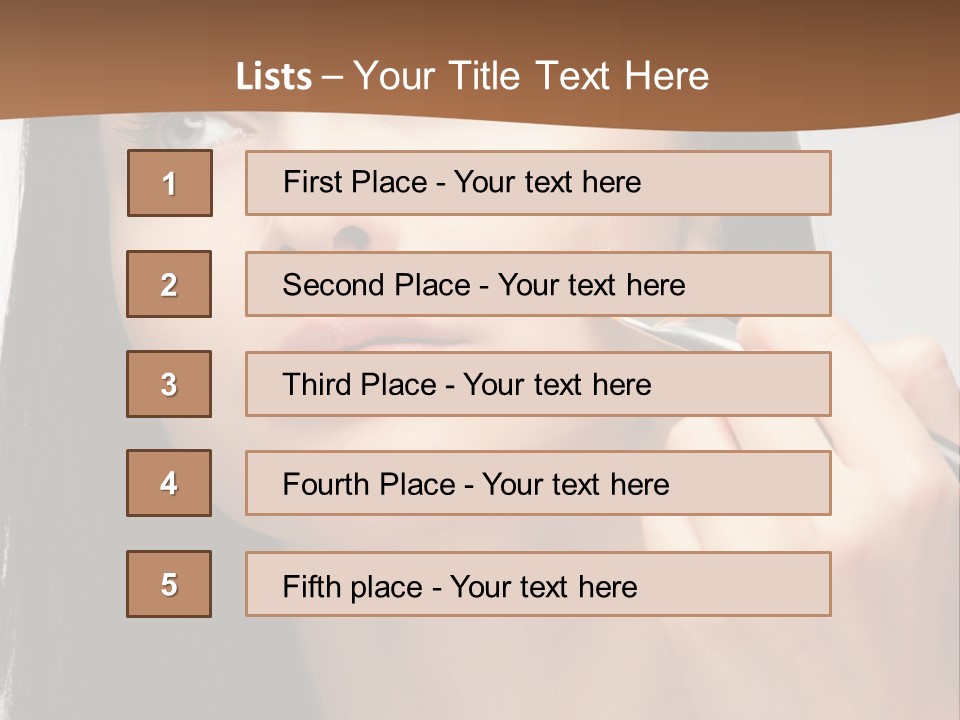Click the Fourth Place text bar
The width and height of the screenshot is (960, 720).
pos(538,483)
